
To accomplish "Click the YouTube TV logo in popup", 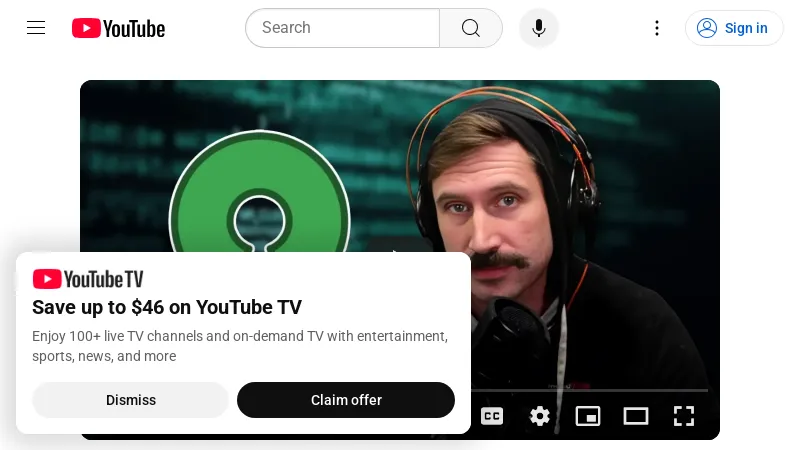I will tap(88, 279).
